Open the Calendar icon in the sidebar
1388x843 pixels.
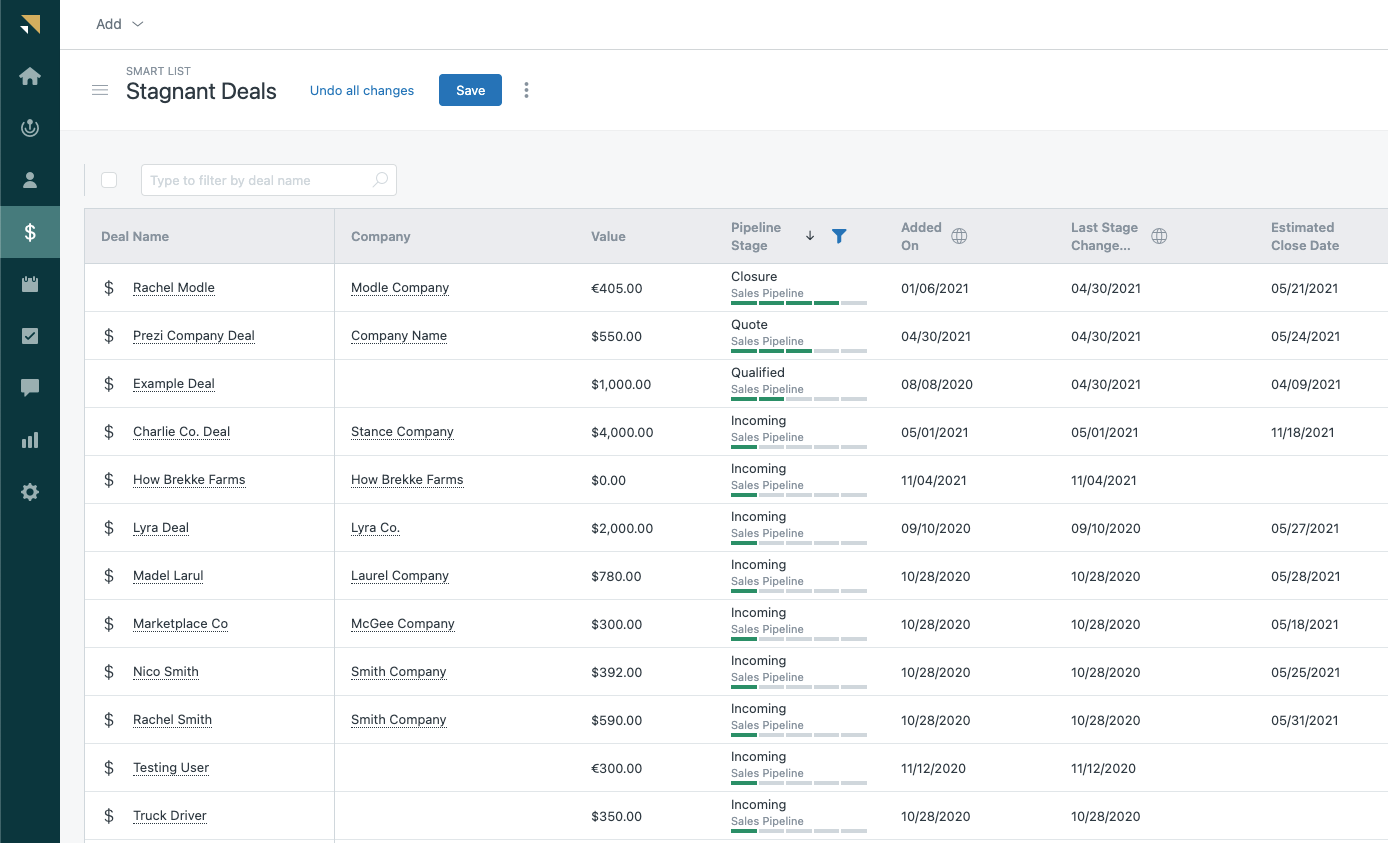[30, 284]
